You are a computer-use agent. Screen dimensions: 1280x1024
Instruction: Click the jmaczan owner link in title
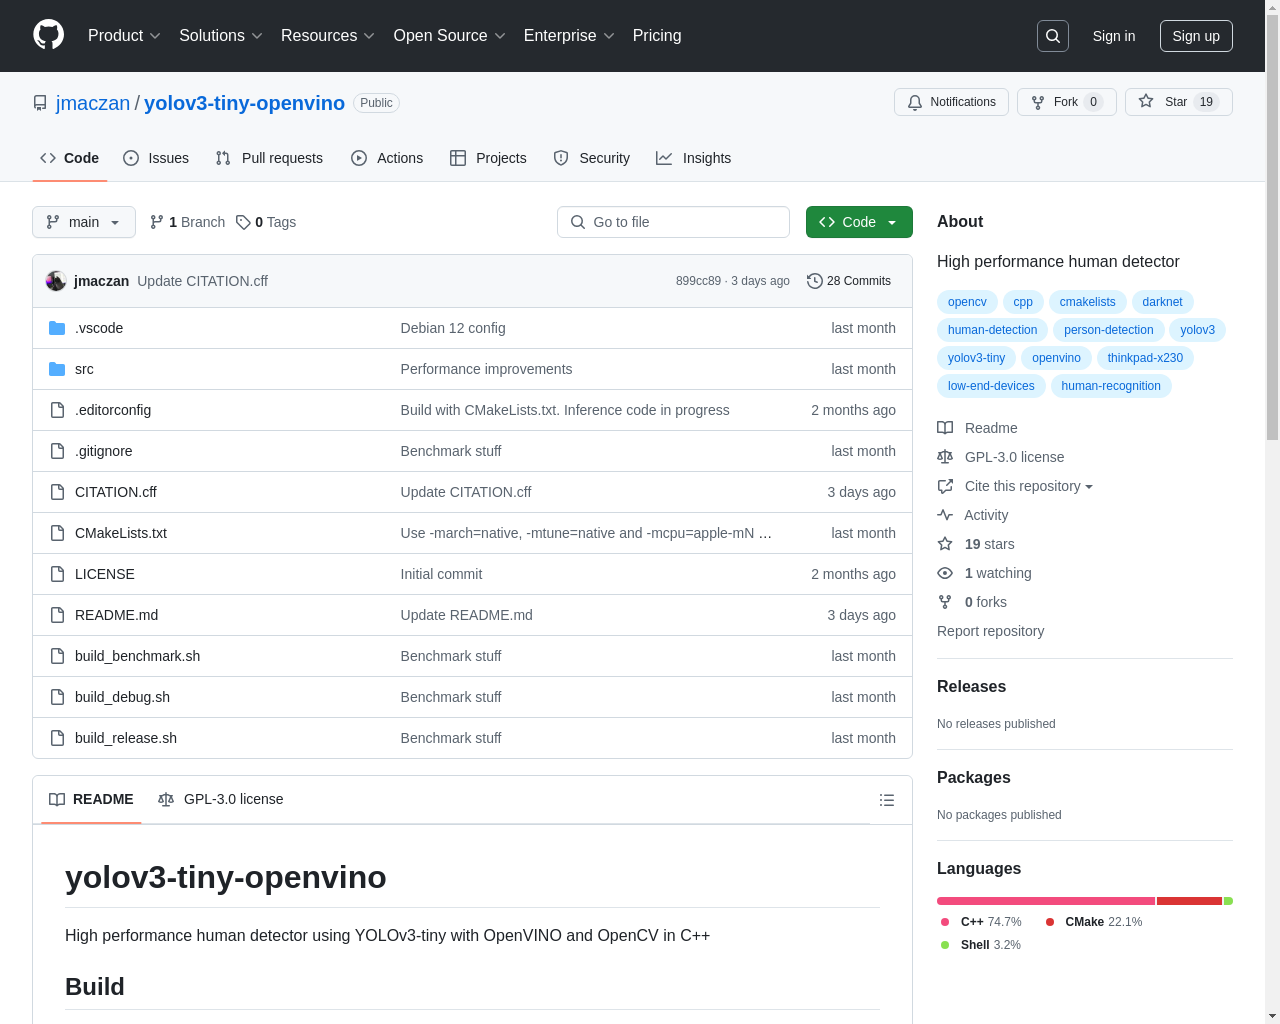click(x=93, y=103)
